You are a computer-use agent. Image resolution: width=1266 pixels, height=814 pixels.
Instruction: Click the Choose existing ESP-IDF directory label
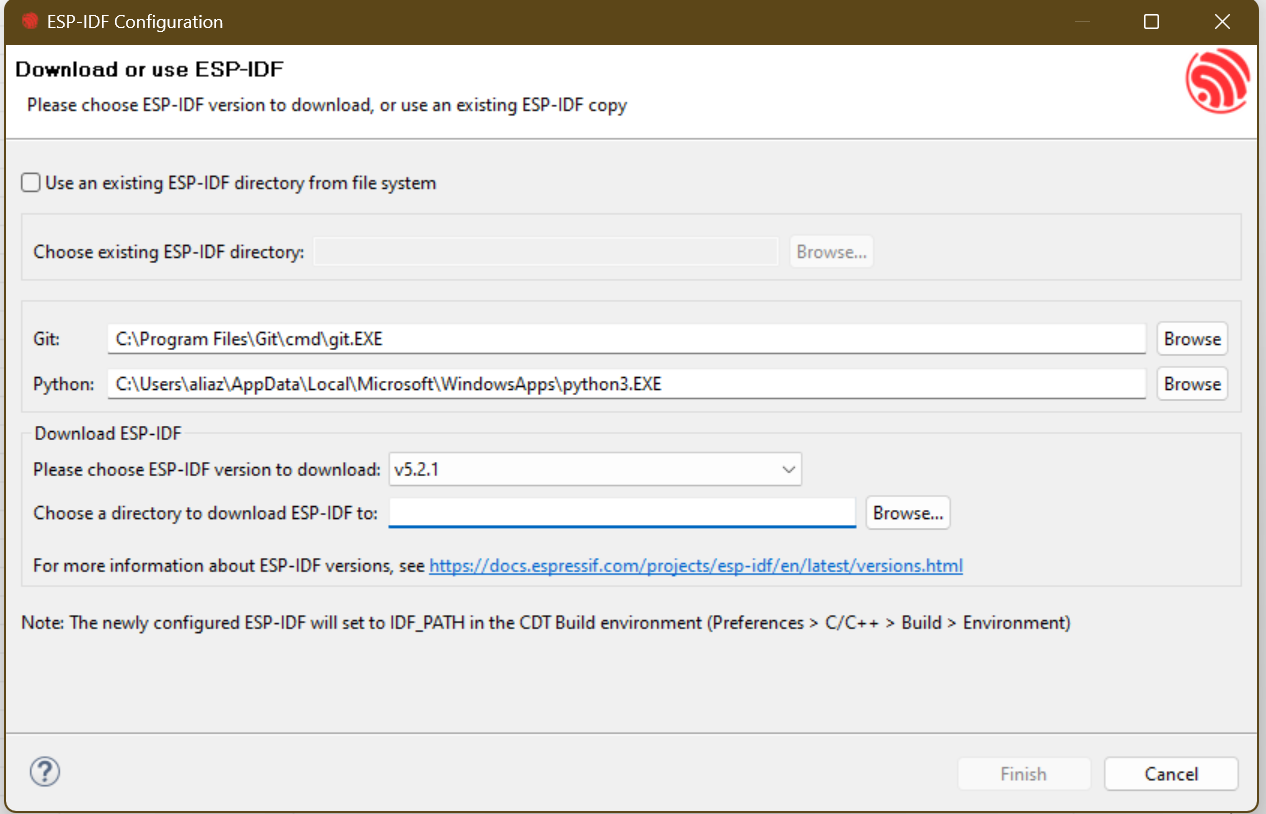click(169, 252)
